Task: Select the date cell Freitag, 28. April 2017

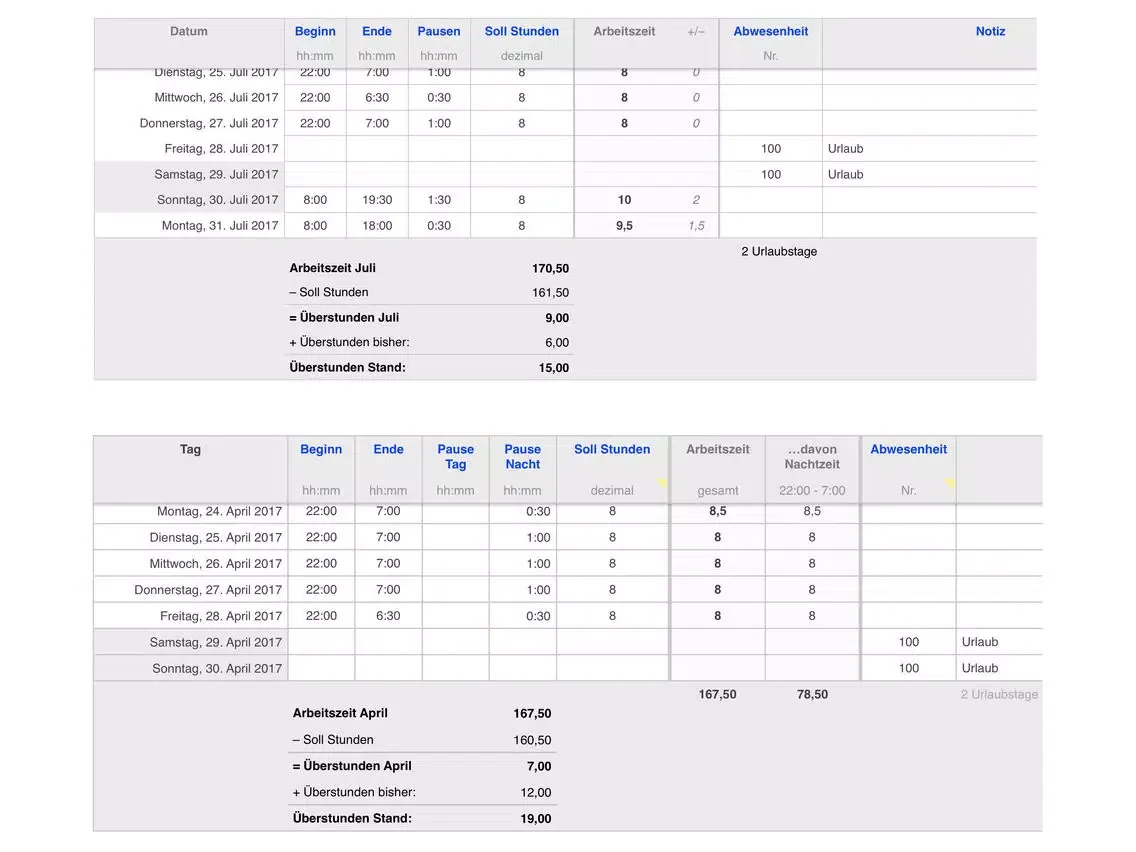Action: pos(221,616)
